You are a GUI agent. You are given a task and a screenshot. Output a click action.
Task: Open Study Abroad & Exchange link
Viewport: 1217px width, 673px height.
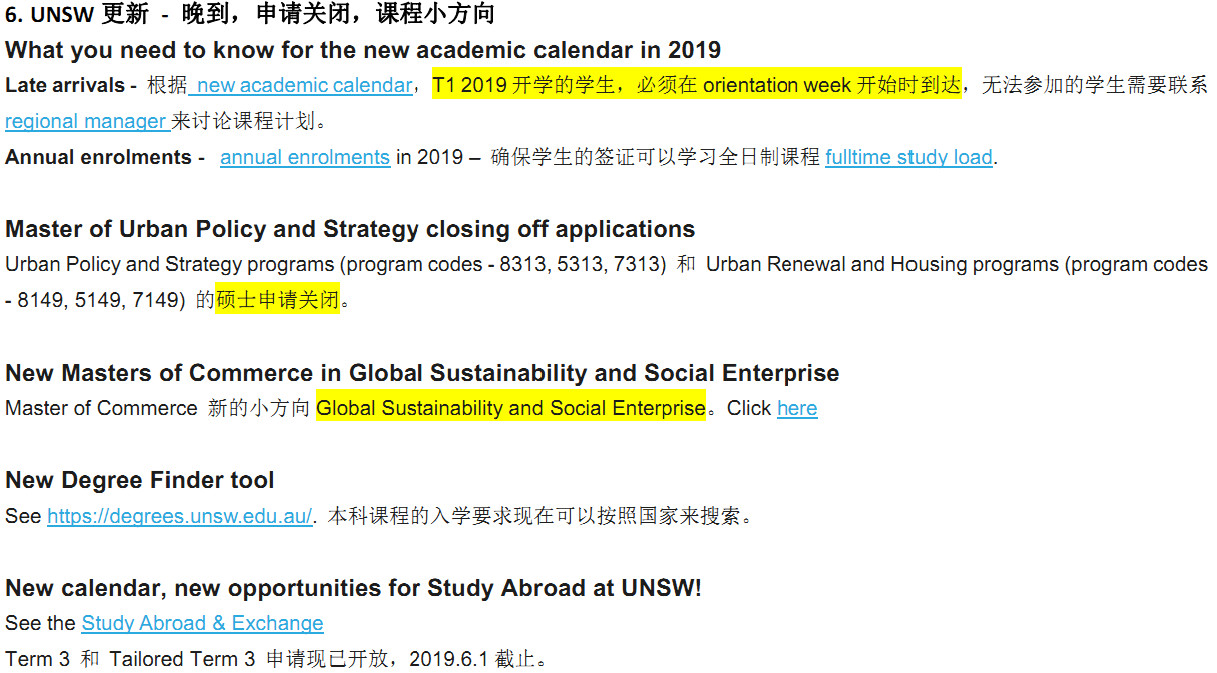(202, 624)
